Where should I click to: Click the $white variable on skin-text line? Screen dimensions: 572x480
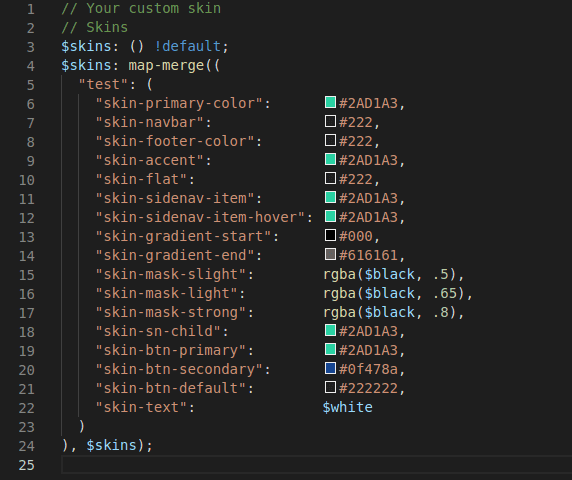[x=348, y=407]
